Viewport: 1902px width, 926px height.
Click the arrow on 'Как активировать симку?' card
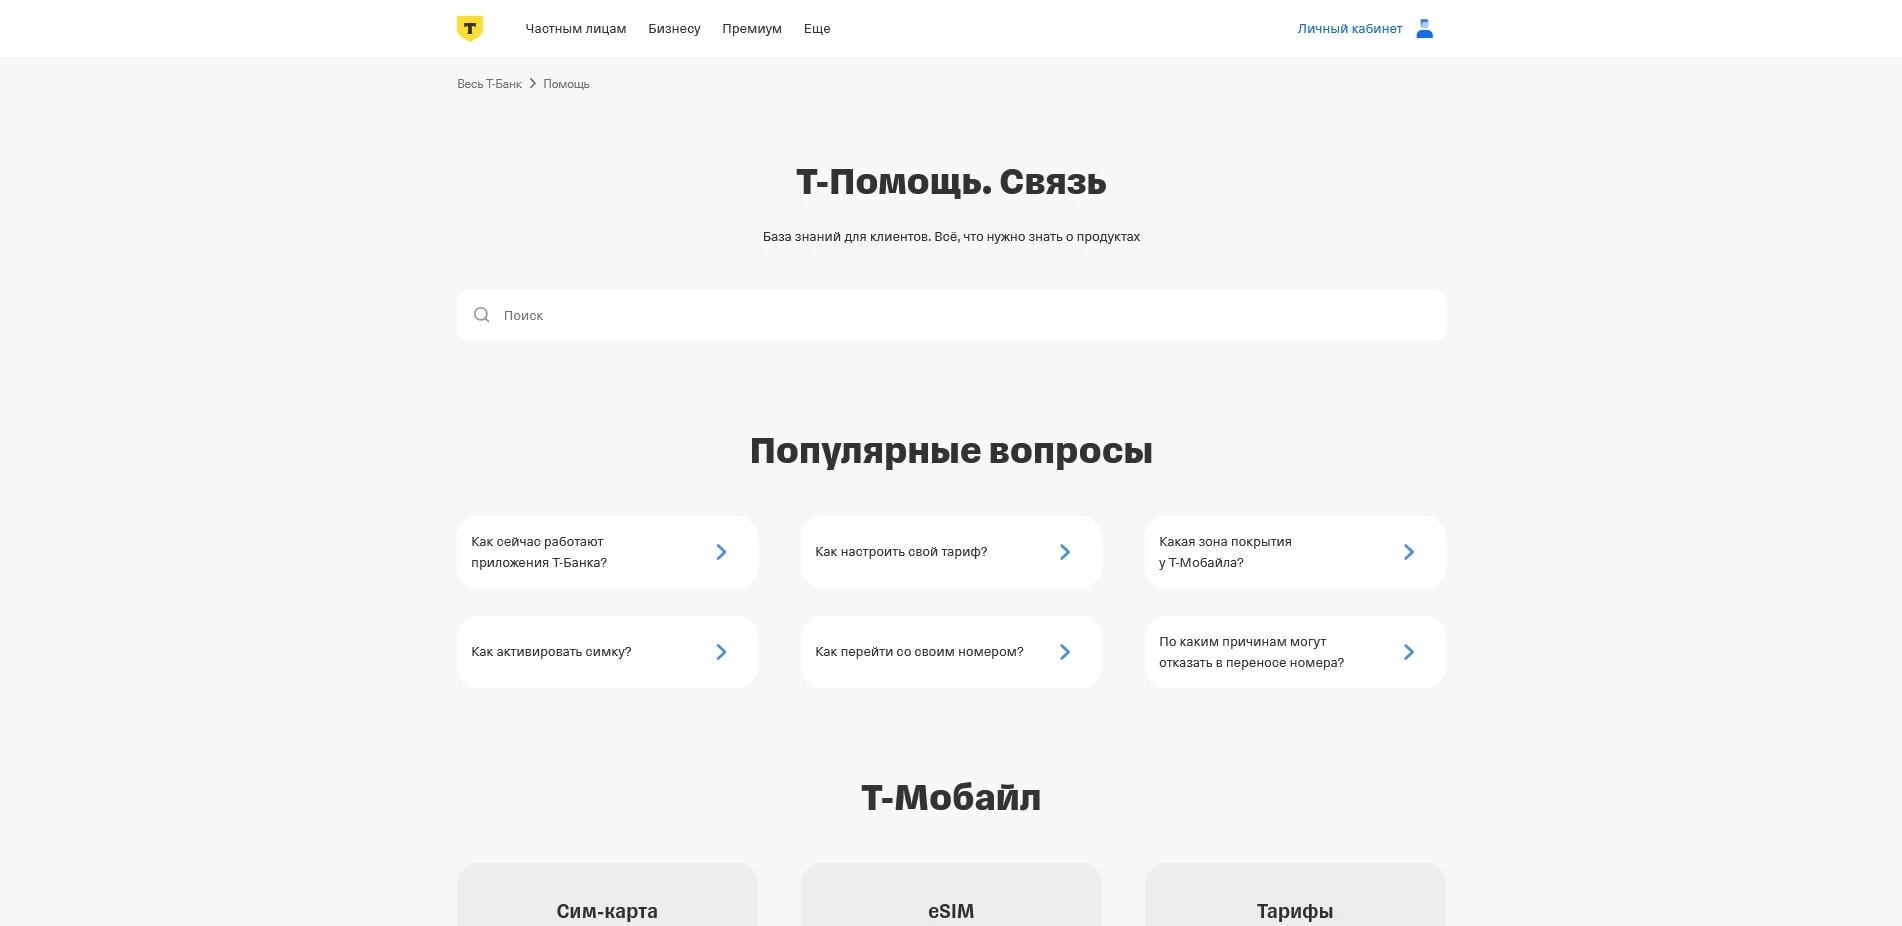pyautogui.click(x=720, y=652)
